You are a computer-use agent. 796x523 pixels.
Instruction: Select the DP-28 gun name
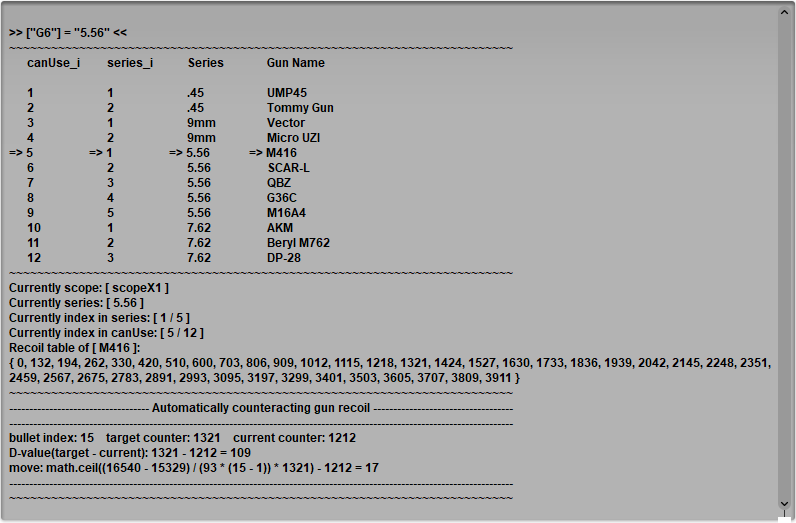click(x=284, y=258)
